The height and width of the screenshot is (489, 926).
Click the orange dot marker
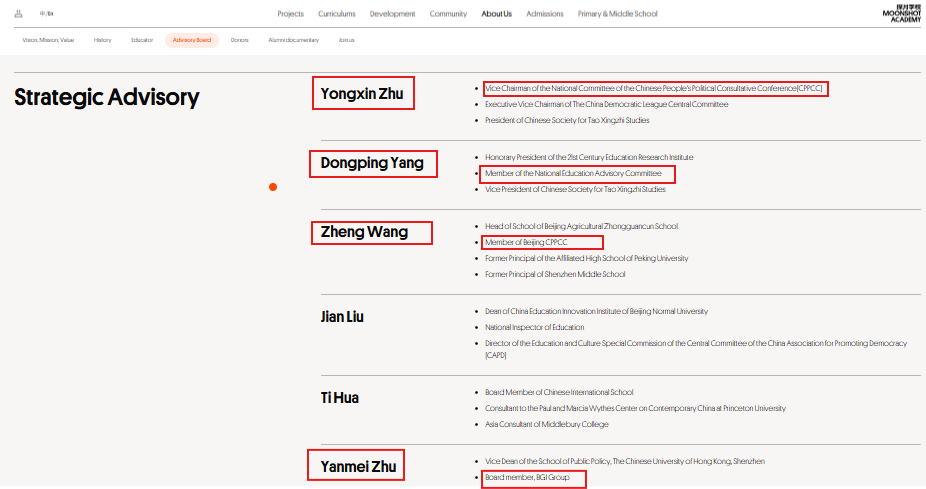click(x=273, y=187)
